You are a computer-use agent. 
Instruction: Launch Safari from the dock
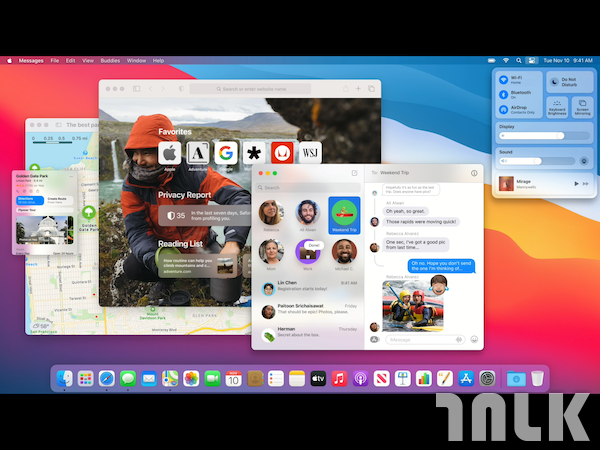(106, 378)
